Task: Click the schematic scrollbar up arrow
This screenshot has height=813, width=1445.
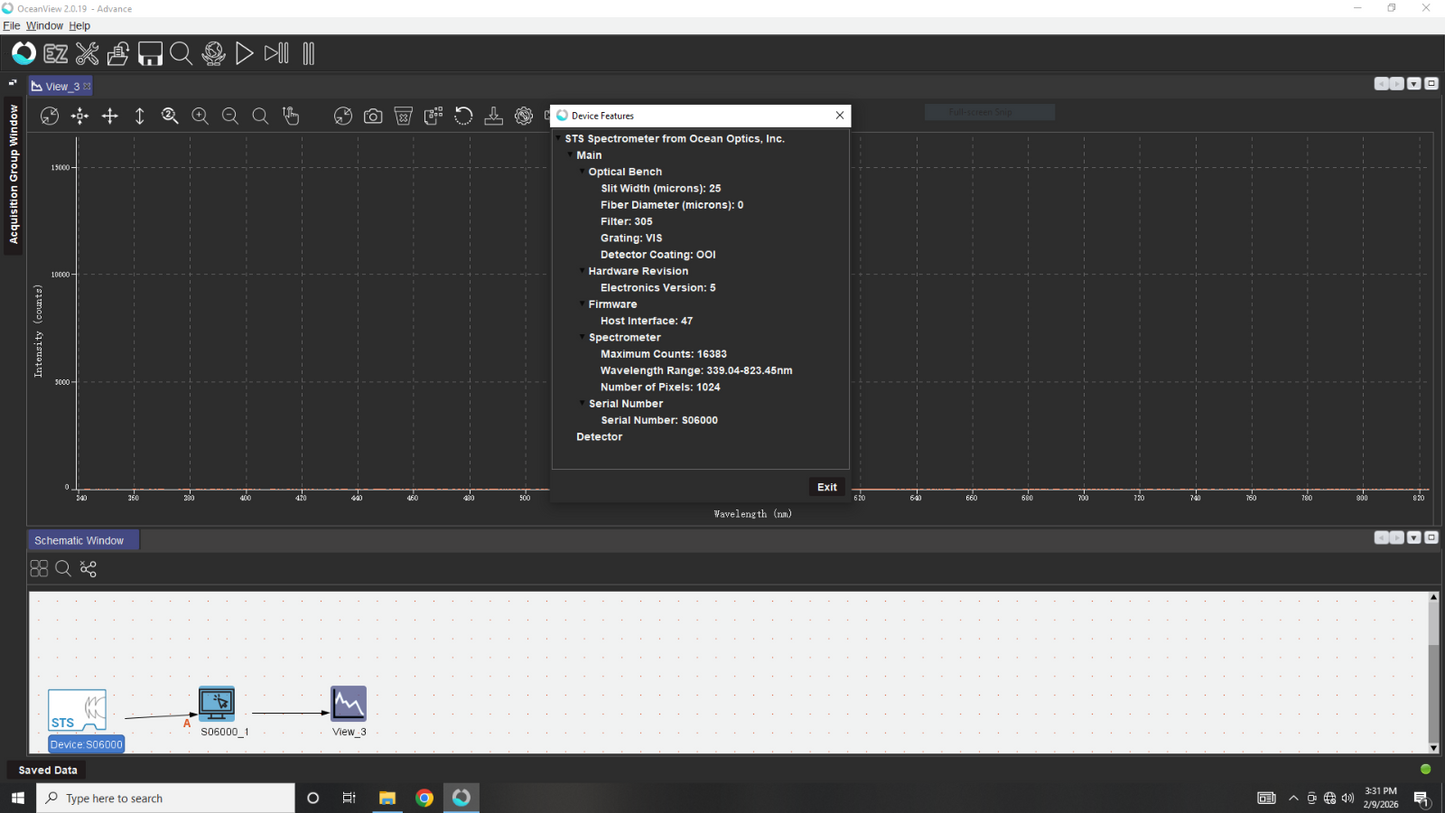Action: (1433, 597)
